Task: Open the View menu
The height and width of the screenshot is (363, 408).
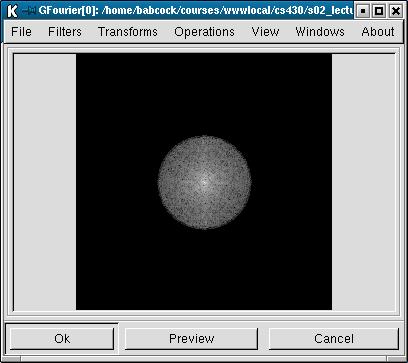Action: point(265,32)
